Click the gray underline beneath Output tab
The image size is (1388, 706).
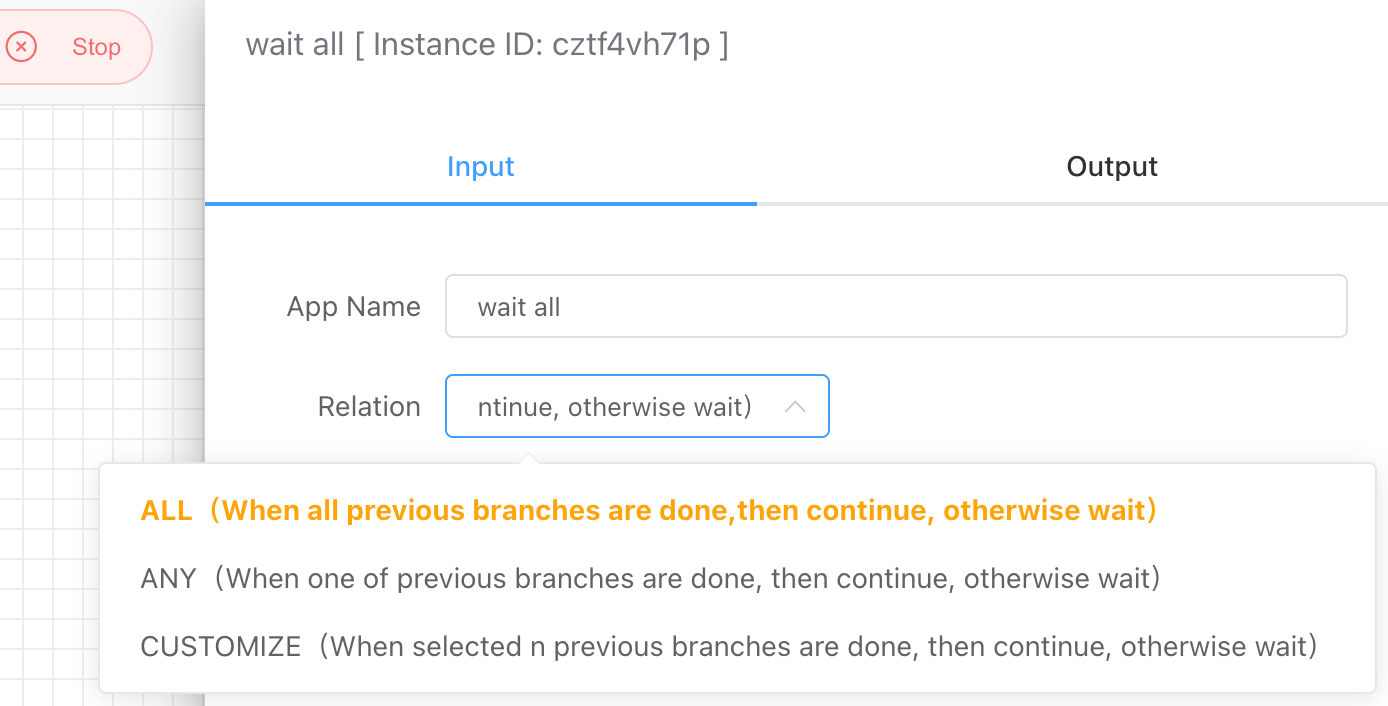tap(1071, 203)
